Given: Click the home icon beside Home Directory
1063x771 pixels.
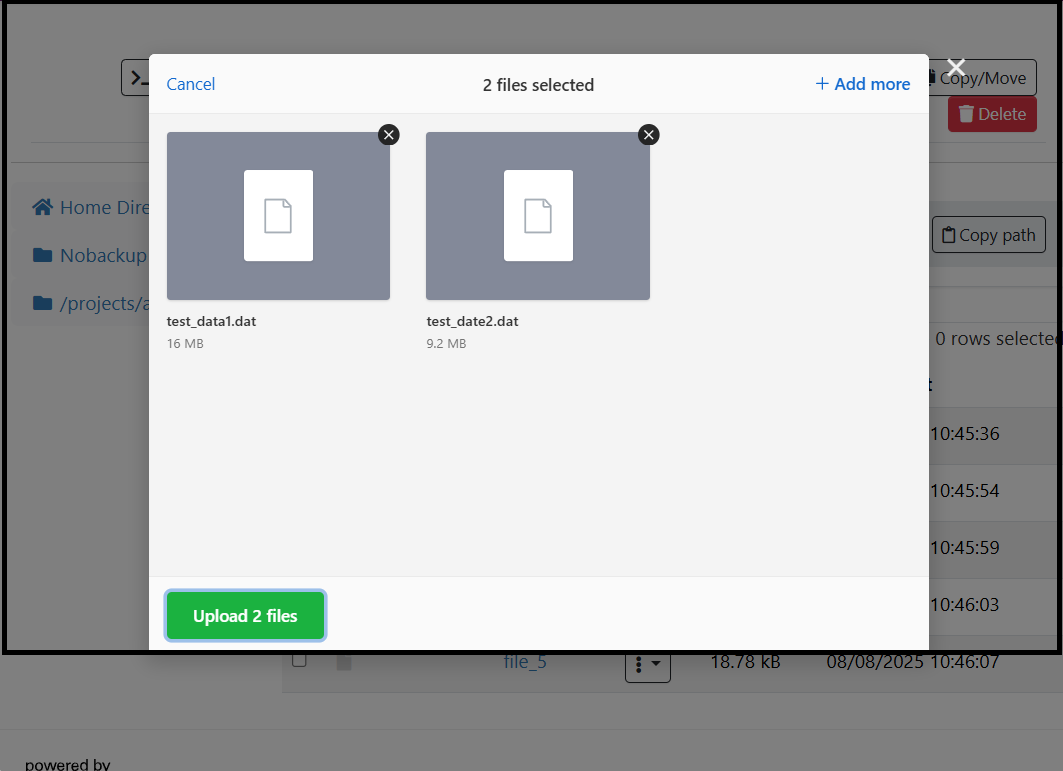Looking at the screenshot, I should 41,206.
